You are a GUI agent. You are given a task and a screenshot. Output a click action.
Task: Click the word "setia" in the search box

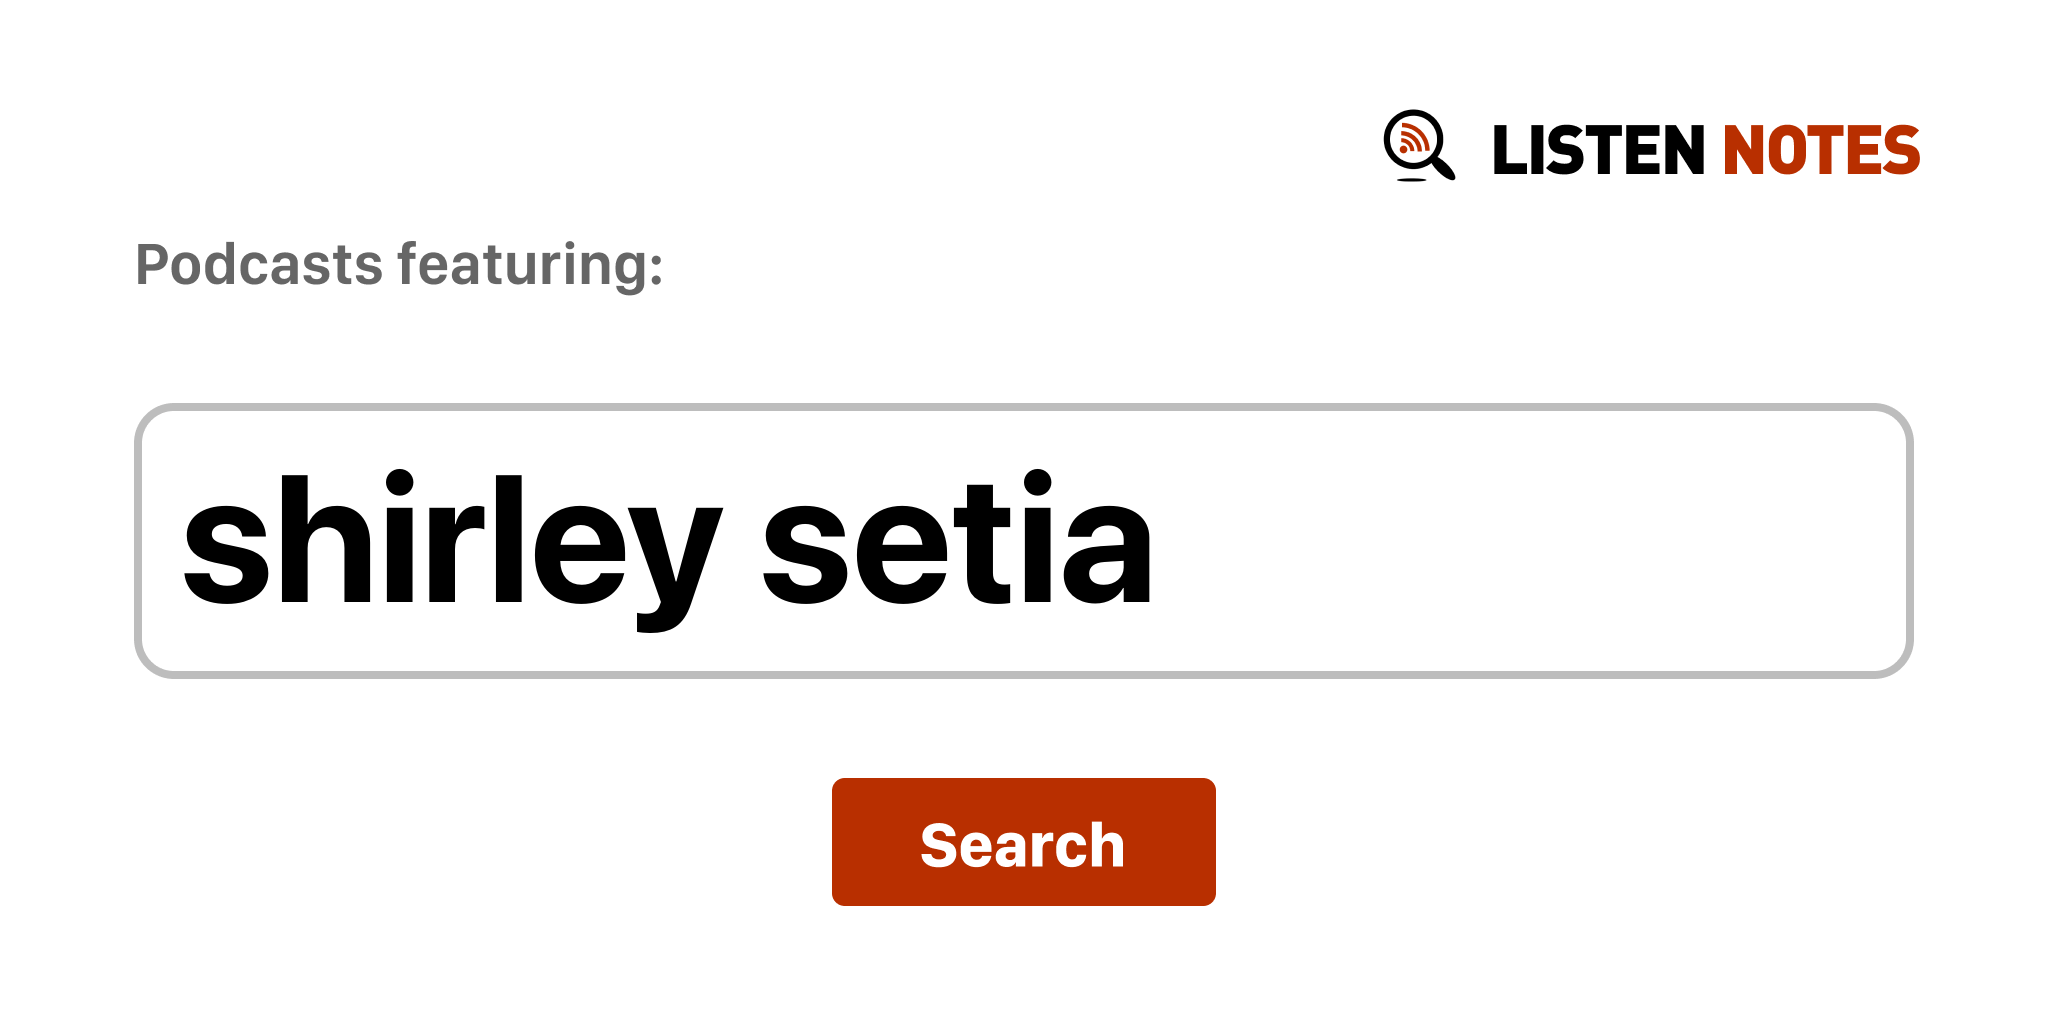point(957,541)
